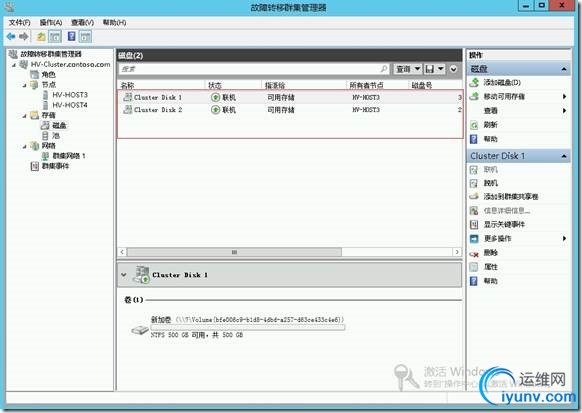The width and height of the screenshot is (582, 413).
Task: Click 帮助 under the 磁盘 actions
Action: (490, 139)
